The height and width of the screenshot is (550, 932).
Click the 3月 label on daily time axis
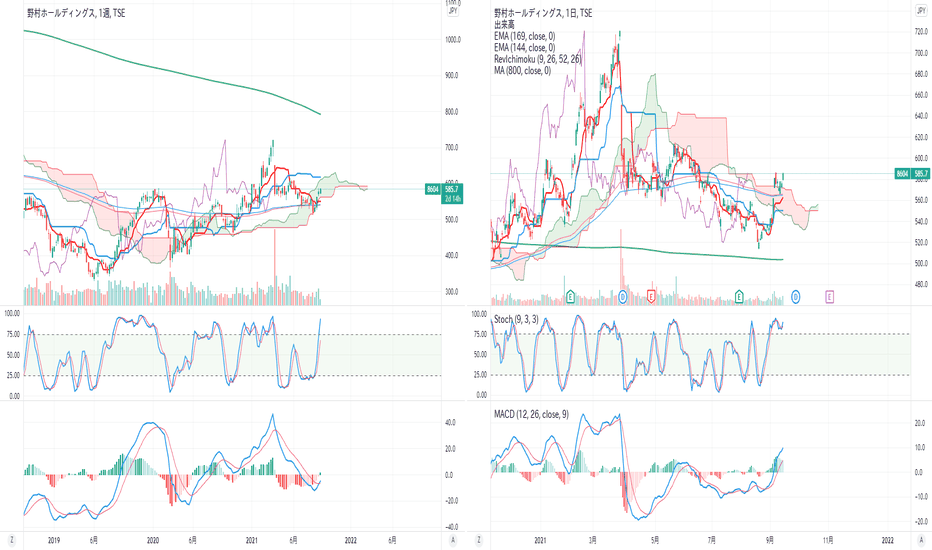click(x=593, y=540)
